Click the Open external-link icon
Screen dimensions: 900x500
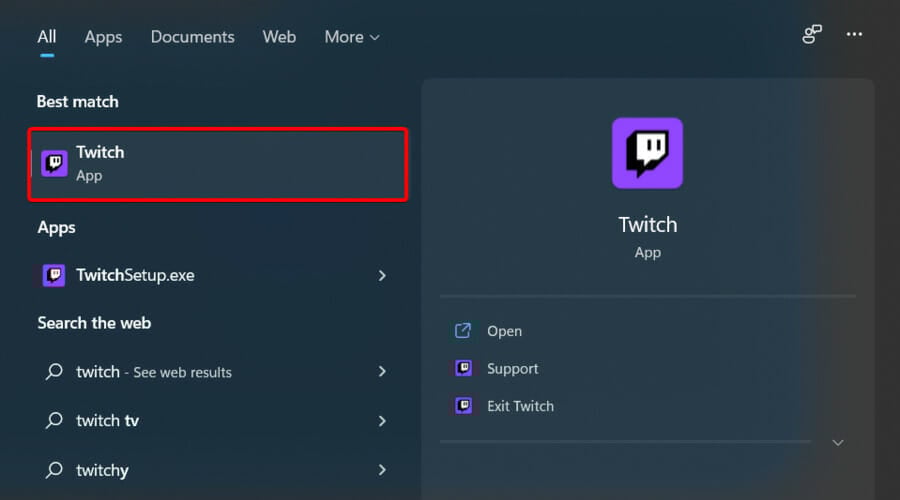[463, 331]
